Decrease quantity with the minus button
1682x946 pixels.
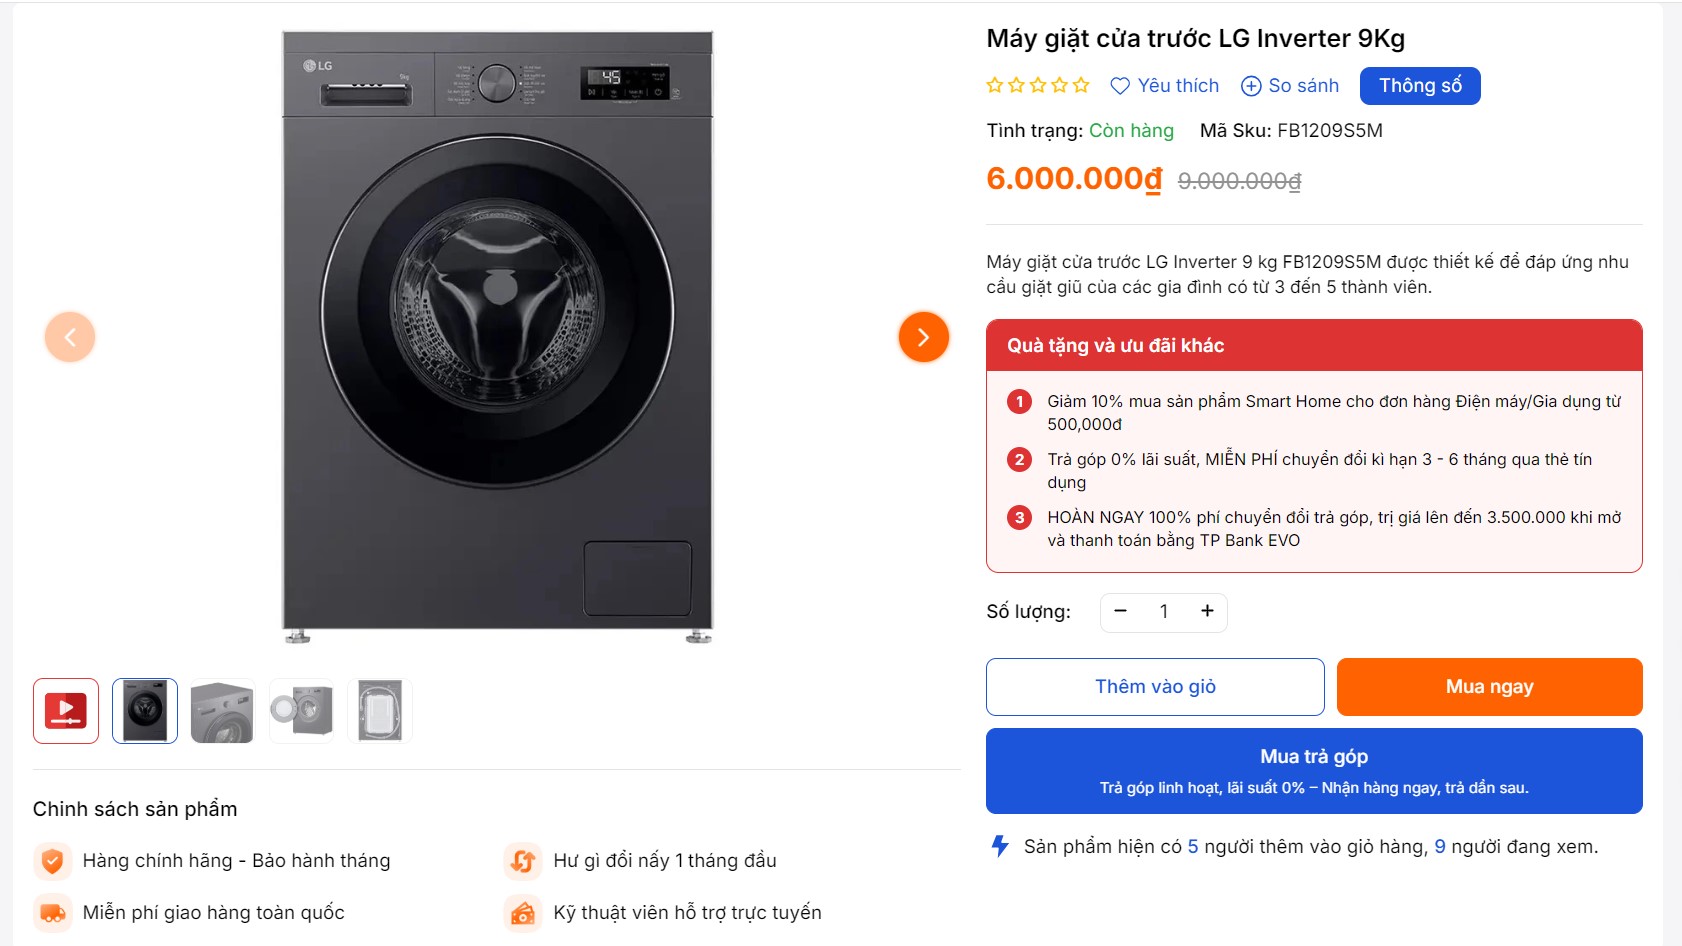pyautogui.click(x=1121, y=611)
